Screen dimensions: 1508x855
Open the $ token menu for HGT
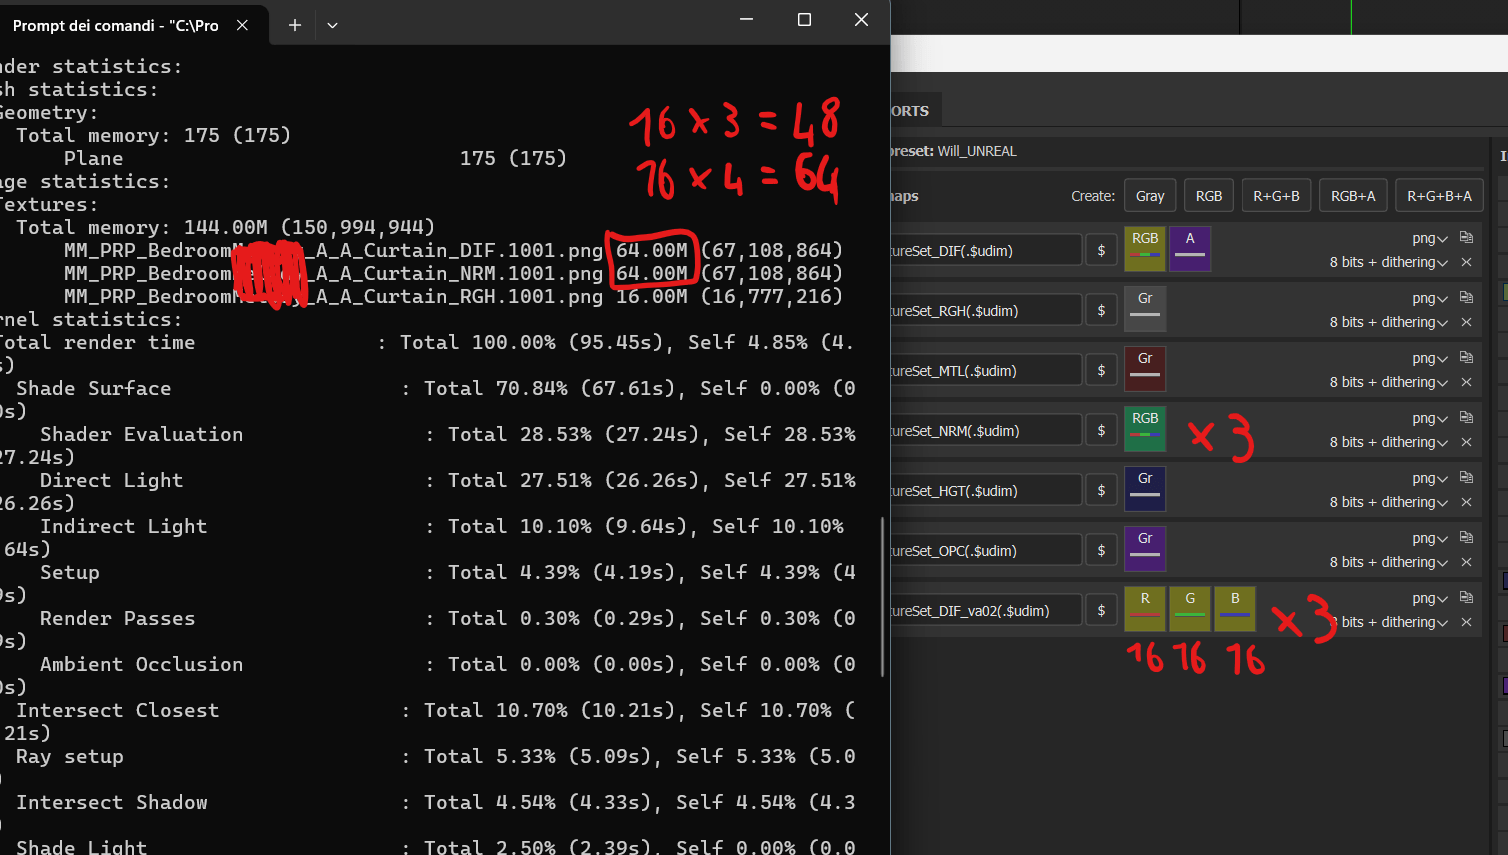click(x=1101, y=490)
